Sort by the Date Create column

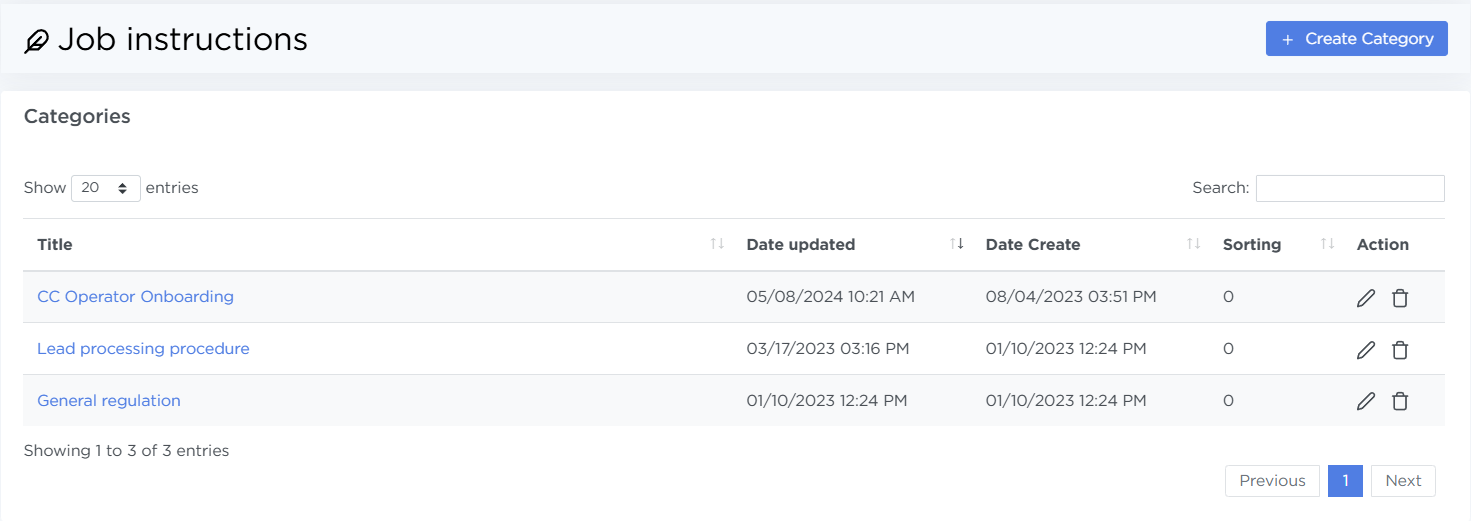1193,244
